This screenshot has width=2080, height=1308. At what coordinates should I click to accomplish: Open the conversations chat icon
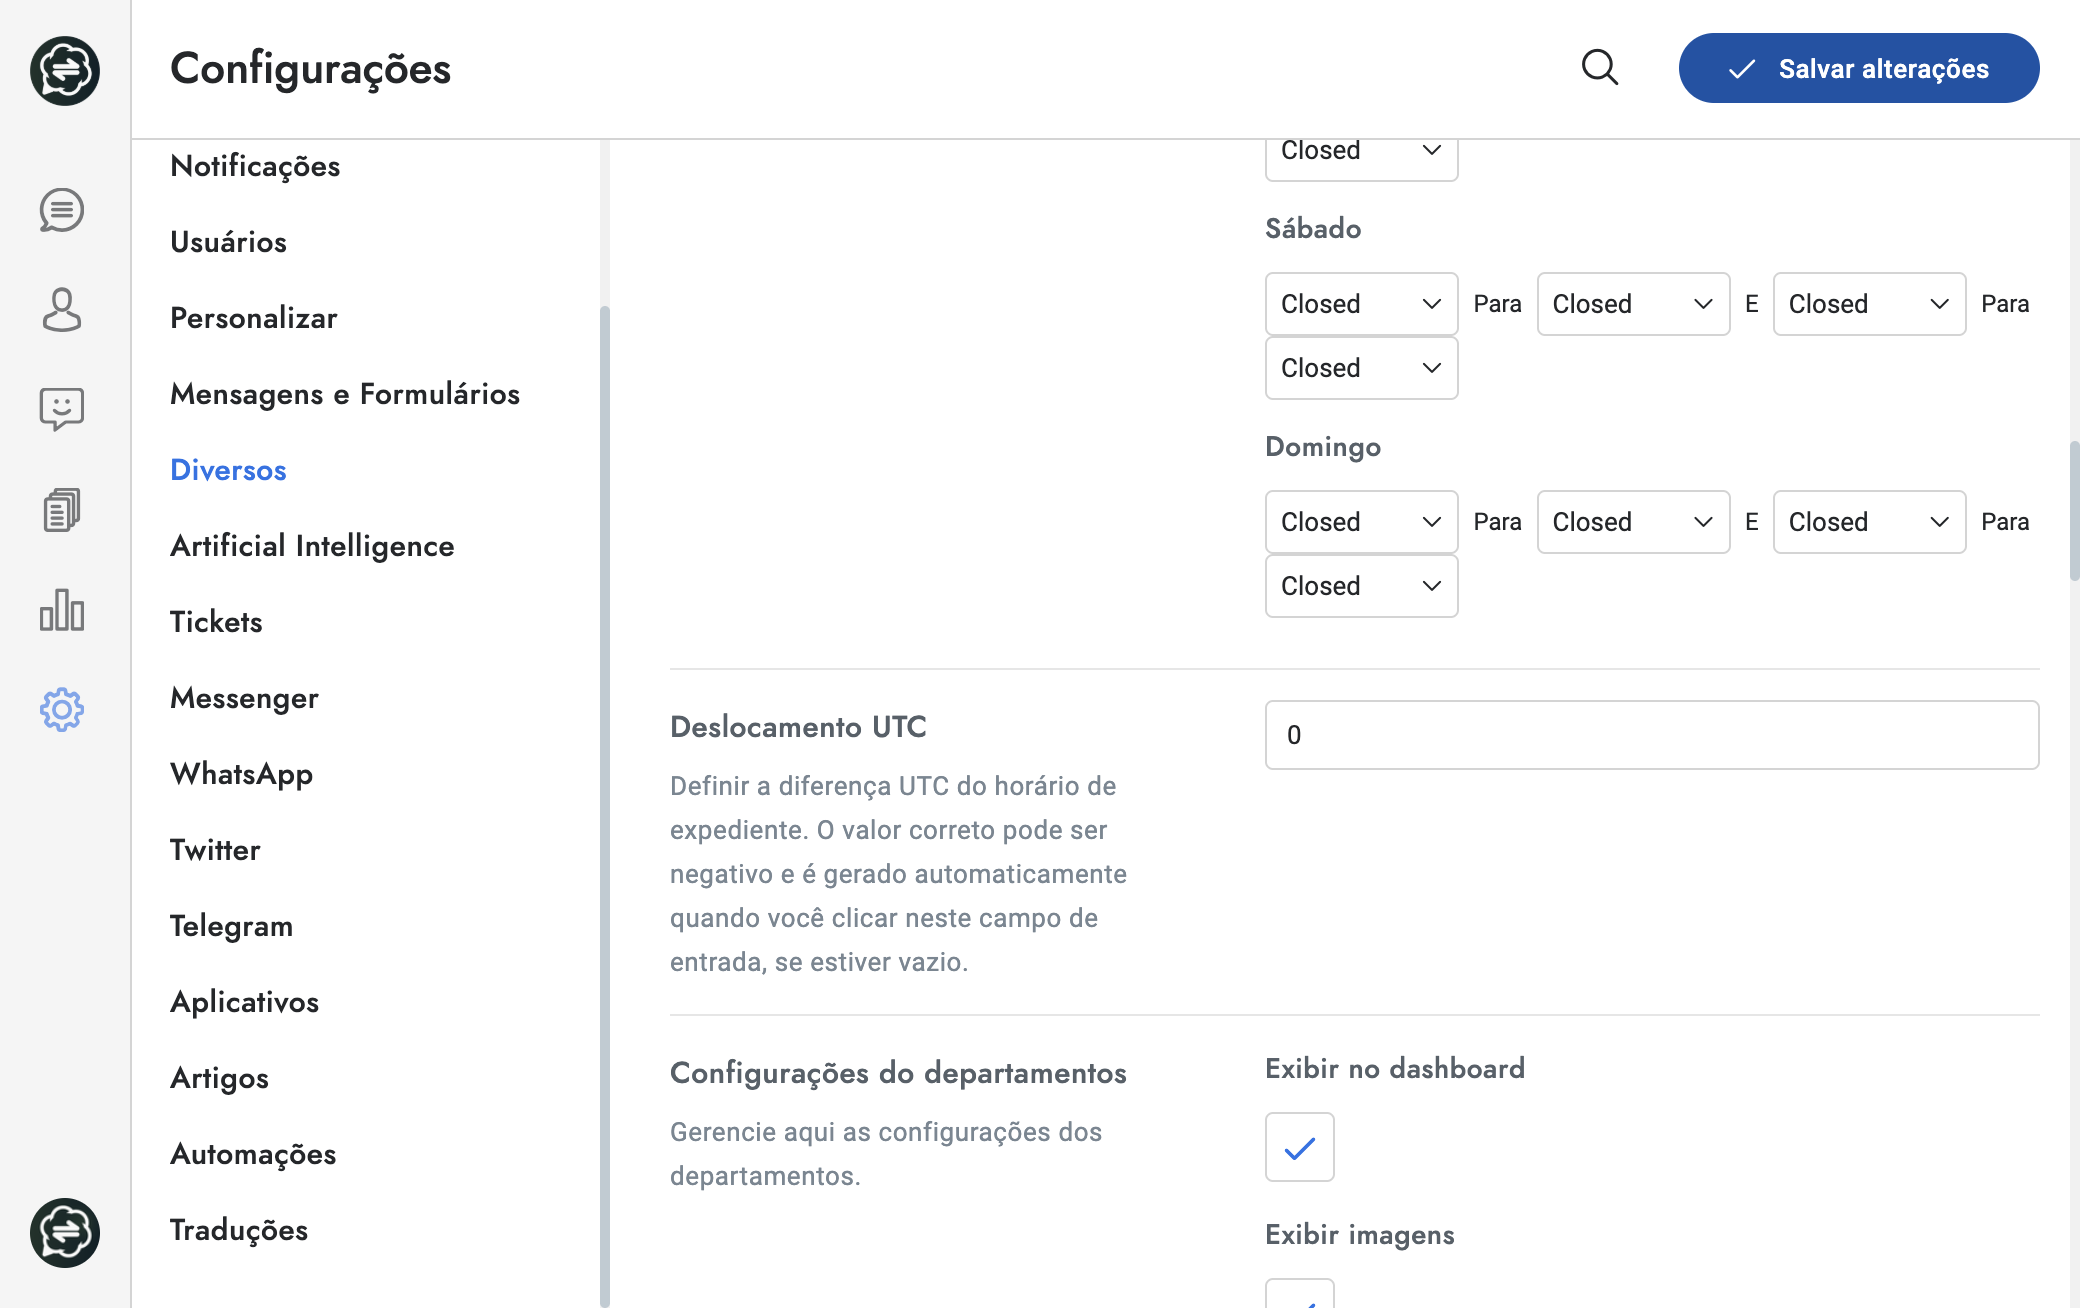click(62, 210)
